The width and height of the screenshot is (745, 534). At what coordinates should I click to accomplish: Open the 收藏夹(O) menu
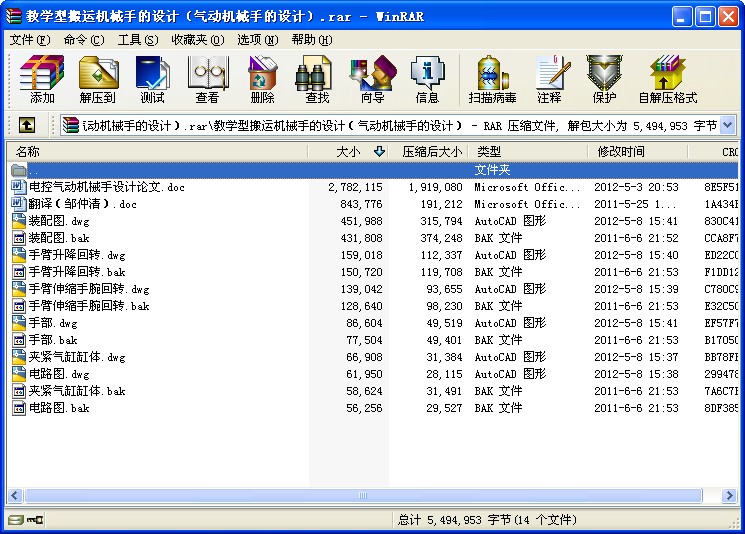(198, 40)
